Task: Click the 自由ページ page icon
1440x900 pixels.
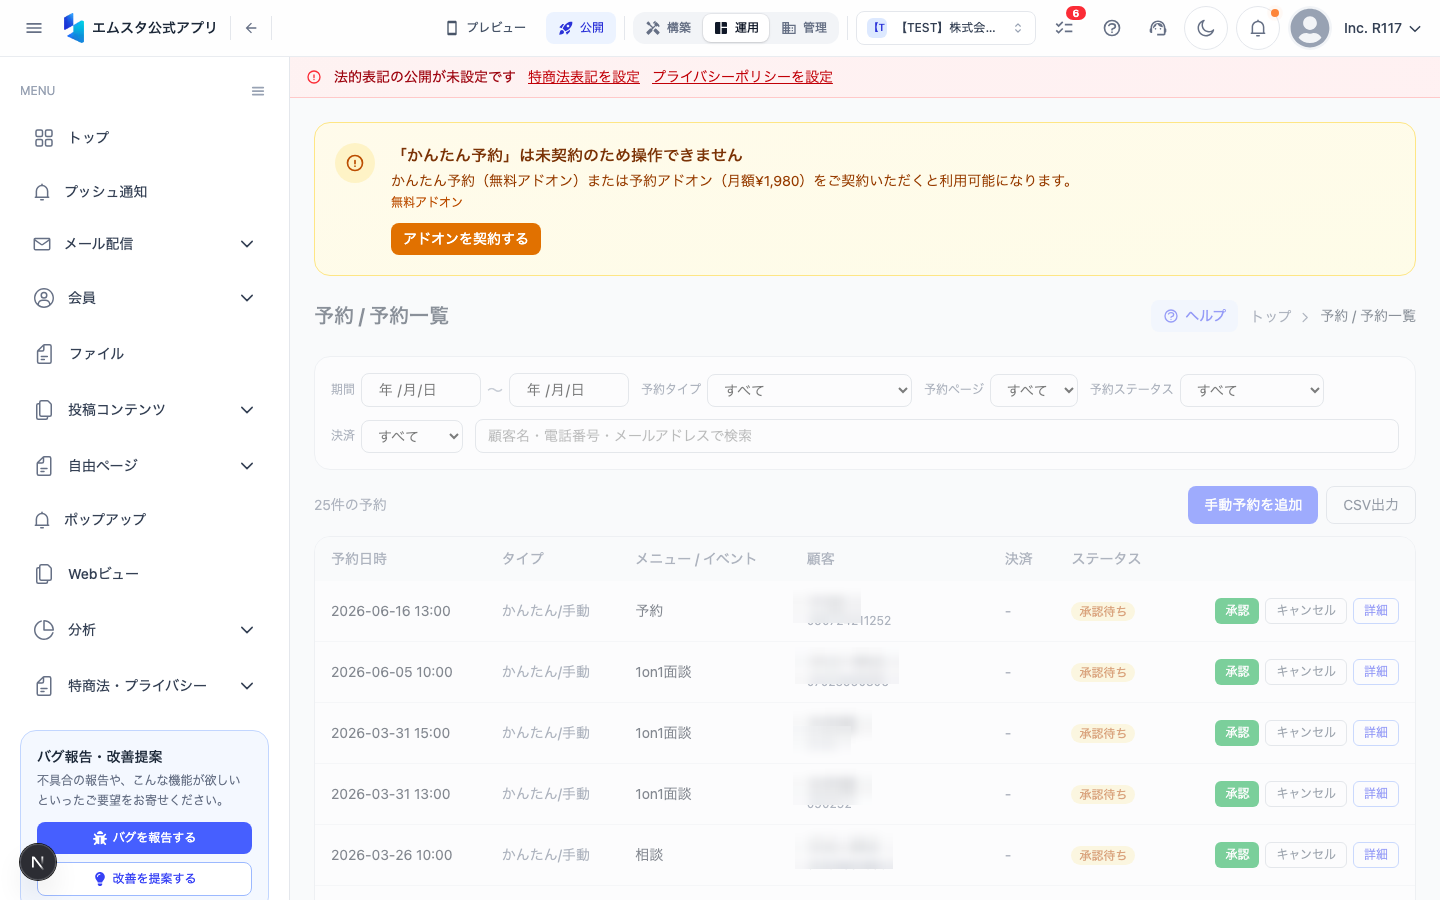Action: point(44,466)
